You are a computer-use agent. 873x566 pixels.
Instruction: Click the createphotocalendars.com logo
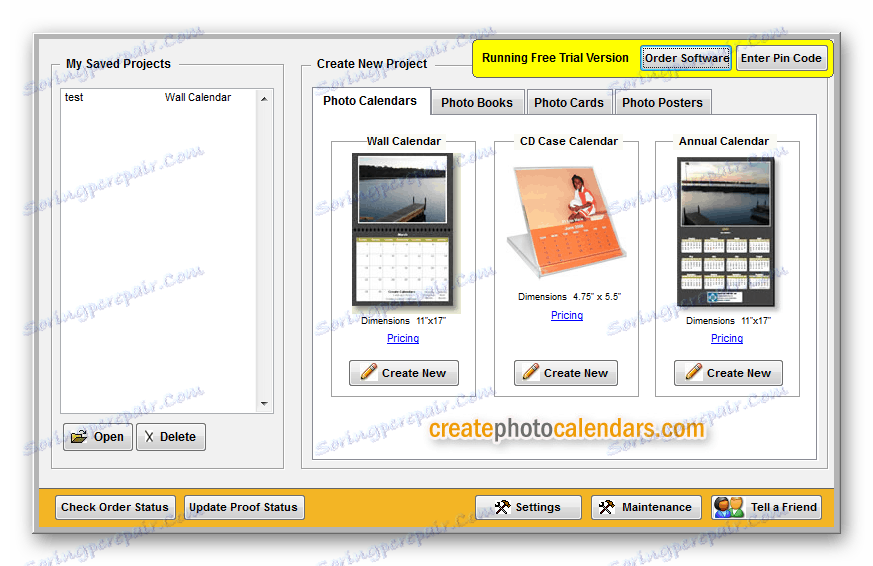[x=567, y=429]
